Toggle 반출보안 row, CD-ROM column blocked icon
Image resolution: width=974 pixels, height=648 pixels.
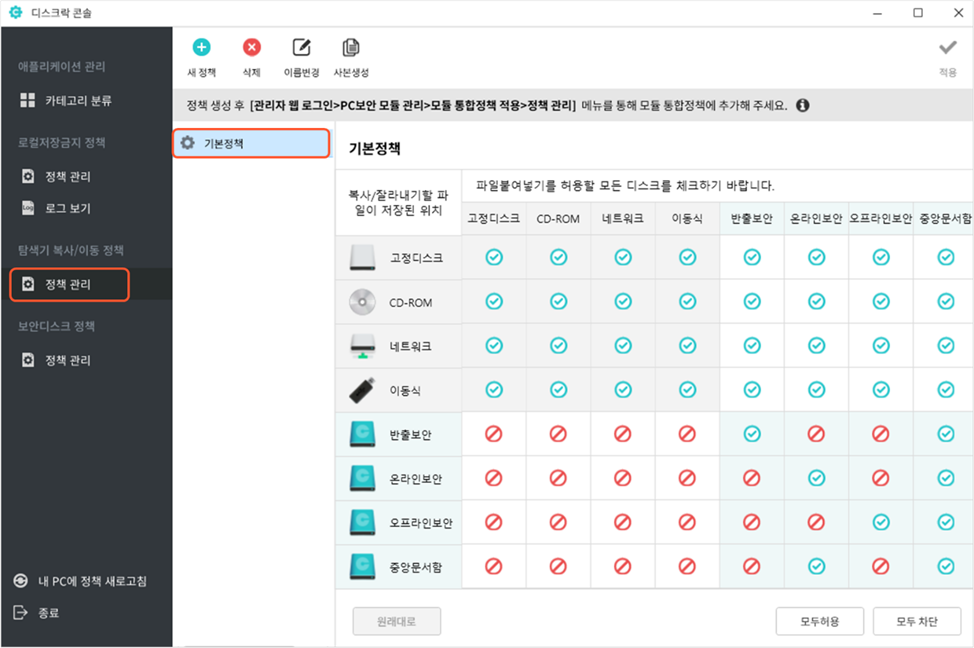[558, 434]
